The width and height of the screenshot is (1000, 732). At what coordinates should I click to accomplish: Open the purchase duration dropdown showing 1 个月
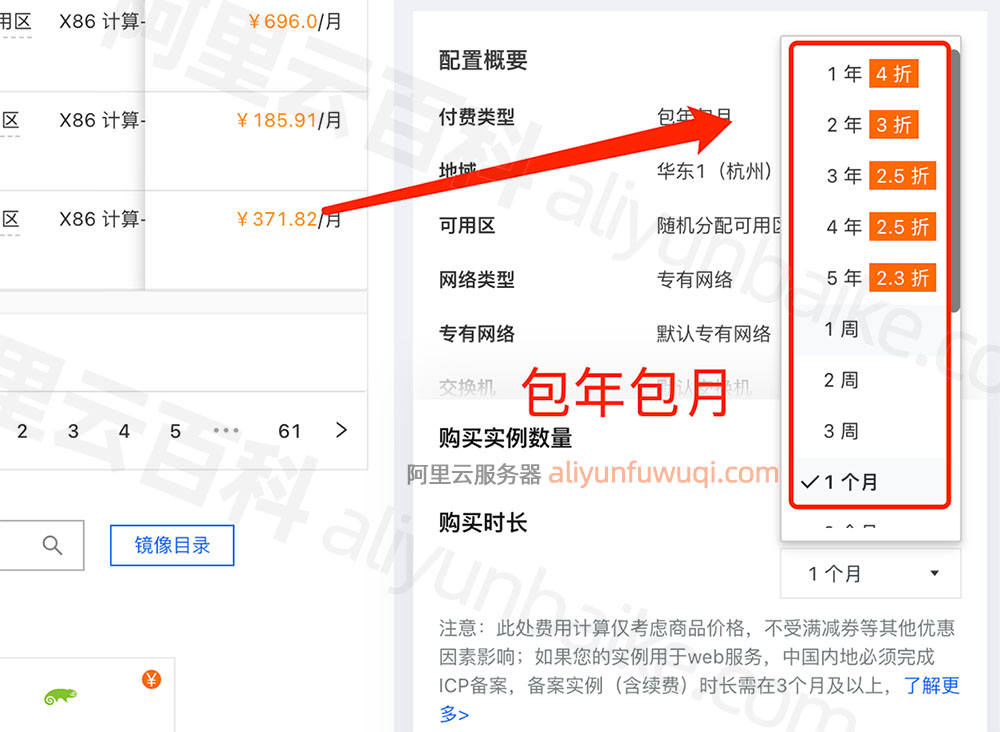click(x=870, y=573)
